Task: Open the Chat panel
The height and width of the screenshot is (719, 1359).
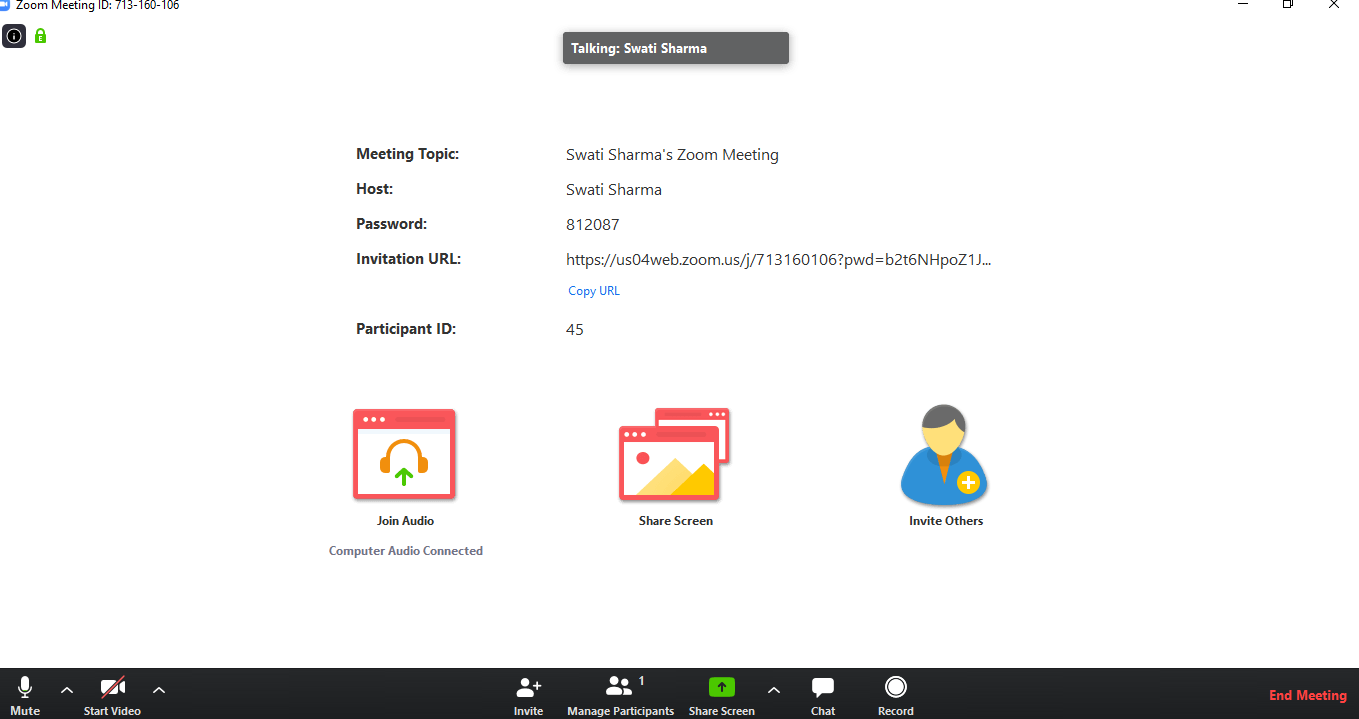Action: click(x=823, y=696)
